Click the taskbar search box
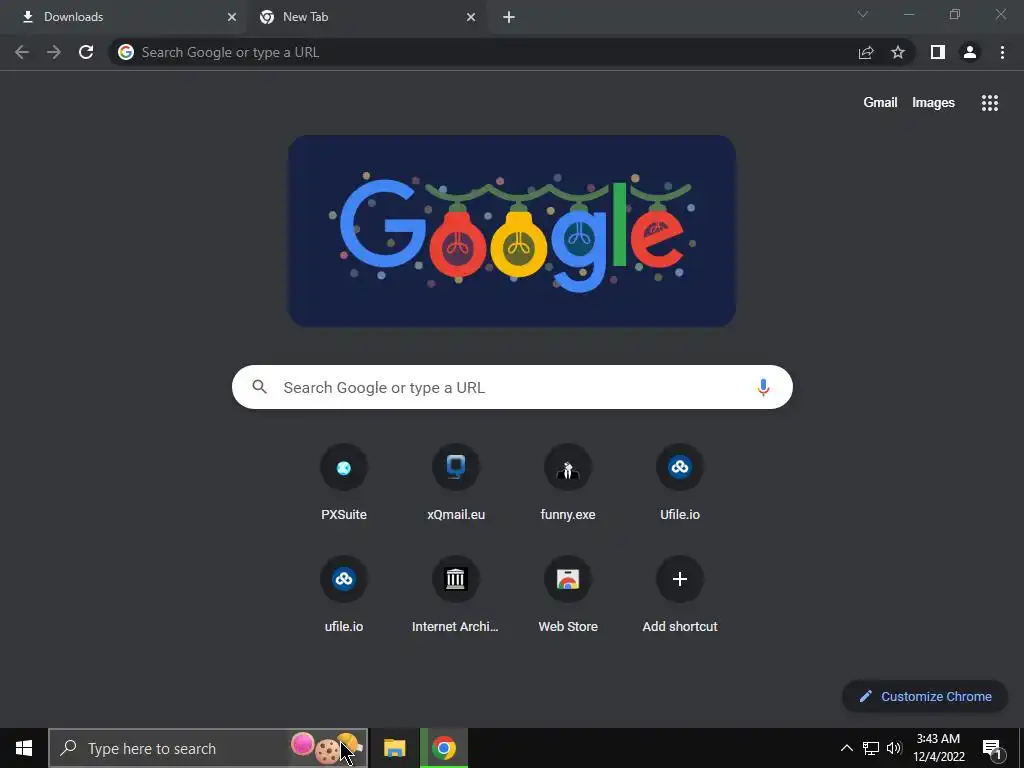The width and height of the screenshot is (1024, 768). [208, 748]
